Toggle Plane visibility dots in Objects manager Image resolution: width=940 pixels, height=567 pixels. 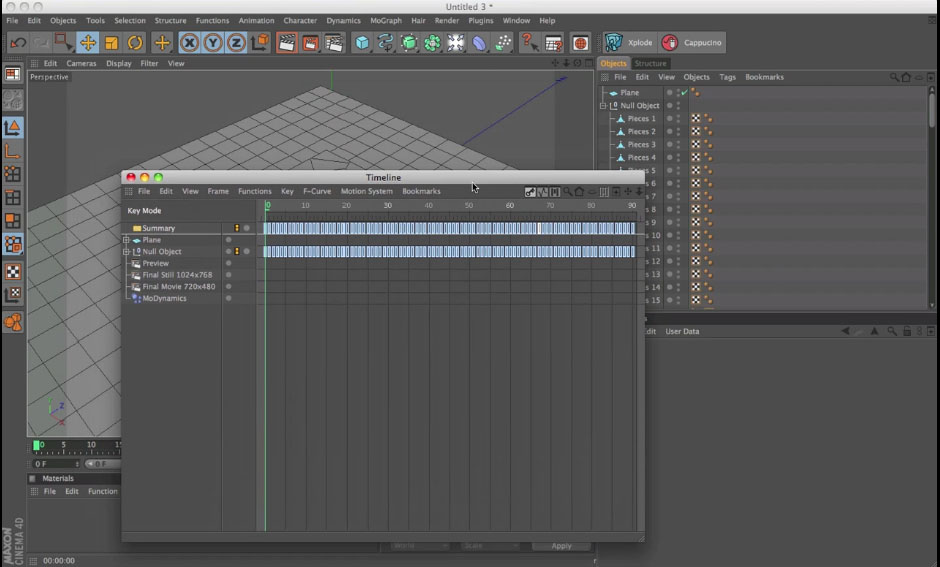pos(678,92)
